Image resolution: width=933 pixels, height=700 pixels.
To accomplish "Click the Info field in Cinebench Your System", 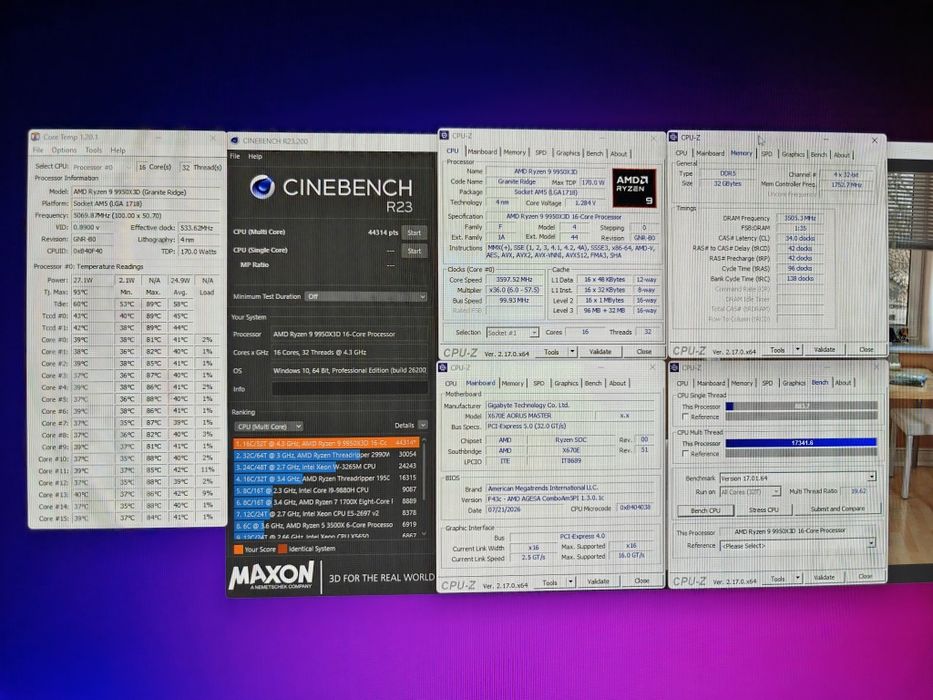I will 350,389.
